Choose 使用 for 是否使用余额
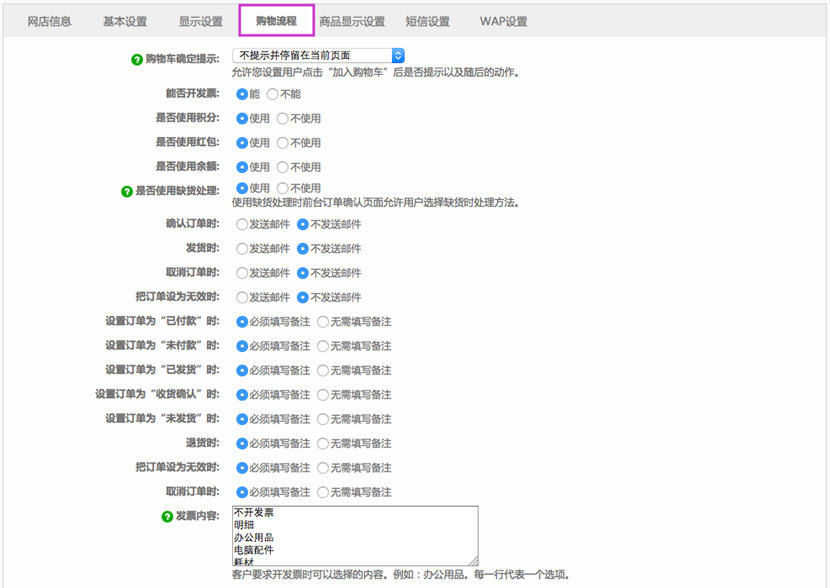Screen dimensions: 830x588 click(242, 167)
